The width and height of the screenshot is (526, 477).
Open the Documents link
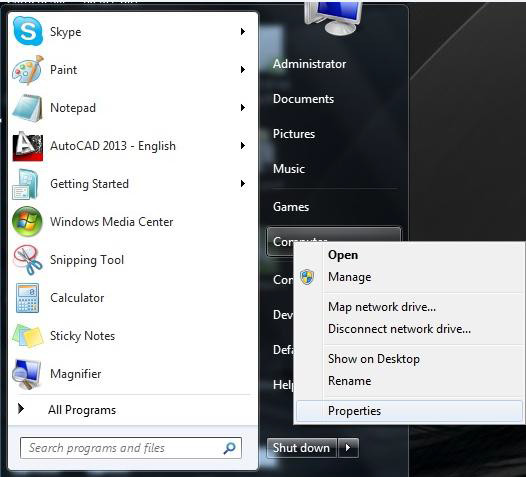[x=303, y=99]
